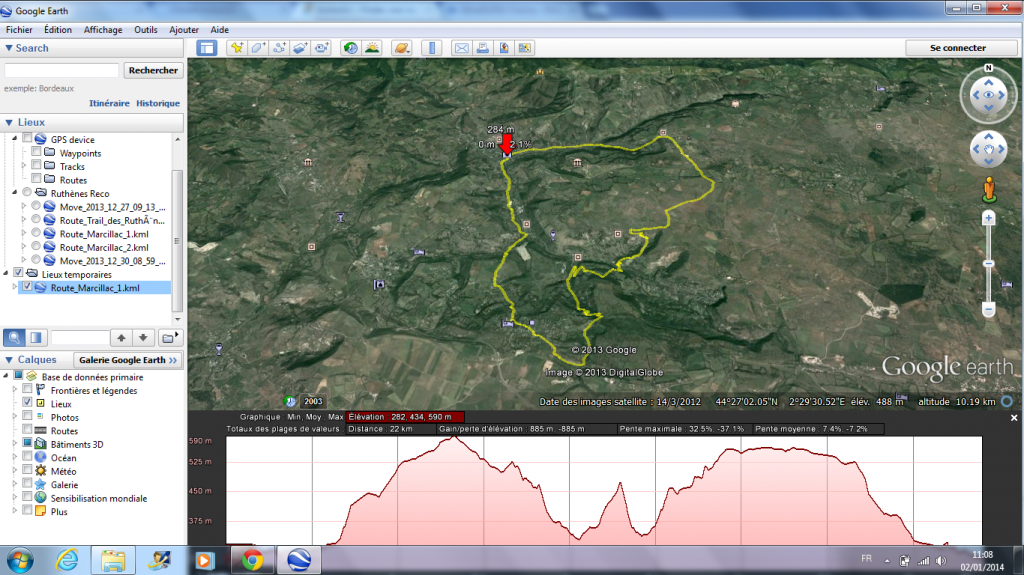1024x575 pixels.
Task: Select Route_Marcillac_2.kml radio button
Action: click(x=37, y=246)
